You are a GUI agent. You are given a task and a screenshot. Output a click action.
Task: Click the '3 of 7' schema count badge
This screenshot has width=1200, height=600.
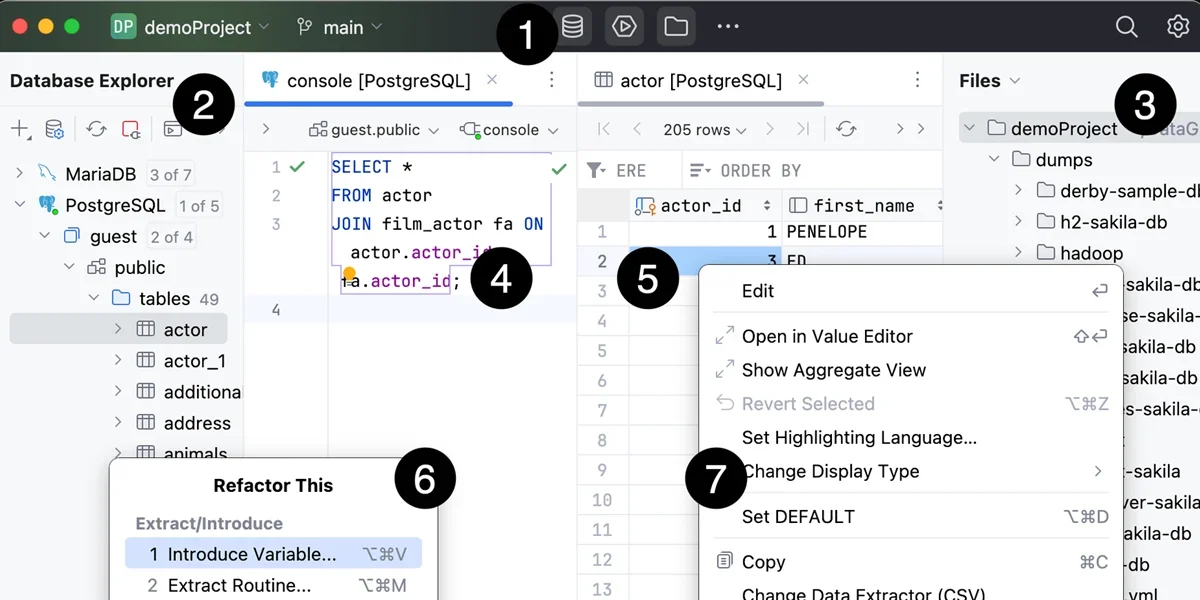pyautogui.click(x=170, y=174)
